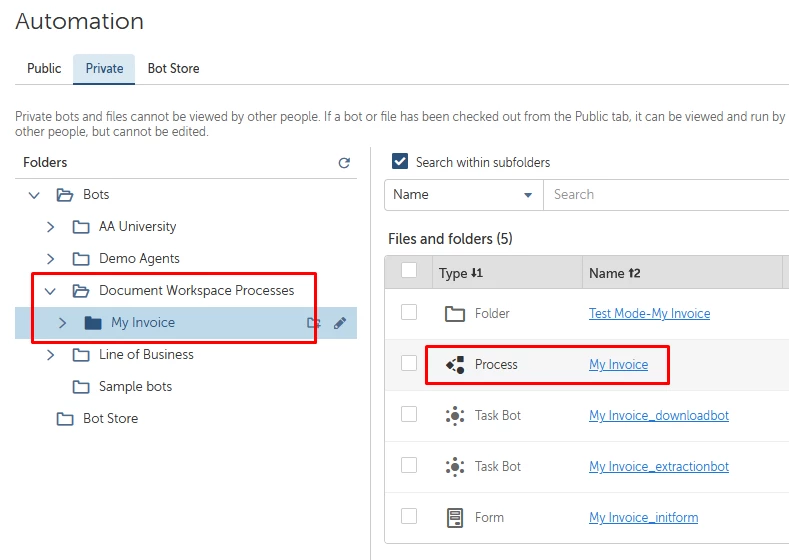
Task: Check the box for My Invoice process row
Action: pos(409,364)
